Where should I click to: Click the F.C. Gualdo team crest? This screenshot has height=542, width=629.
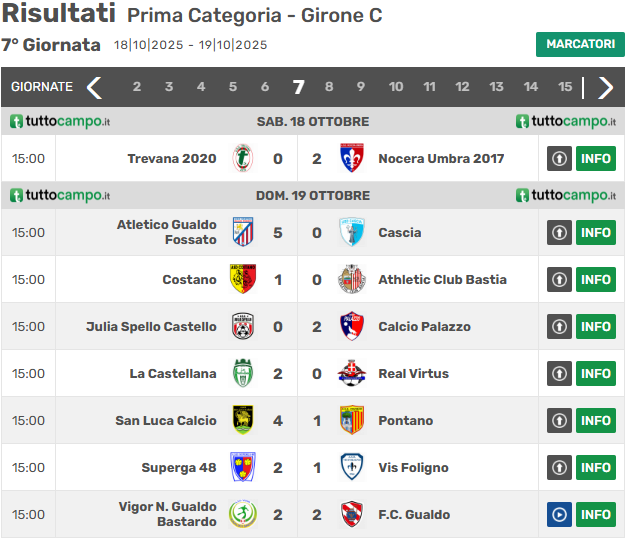(x=351, y=514)
